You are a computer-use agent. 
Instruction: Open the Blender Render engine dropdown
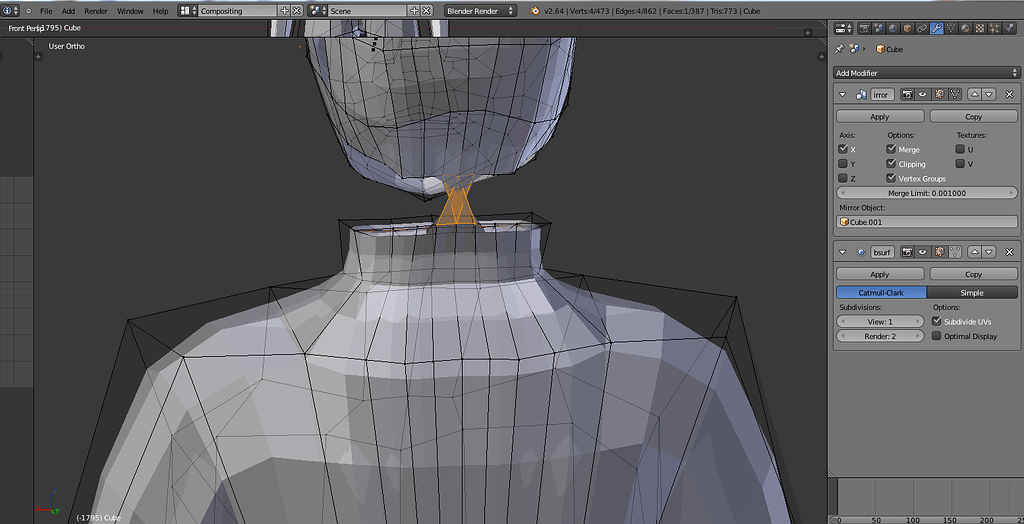coord(480,11)
